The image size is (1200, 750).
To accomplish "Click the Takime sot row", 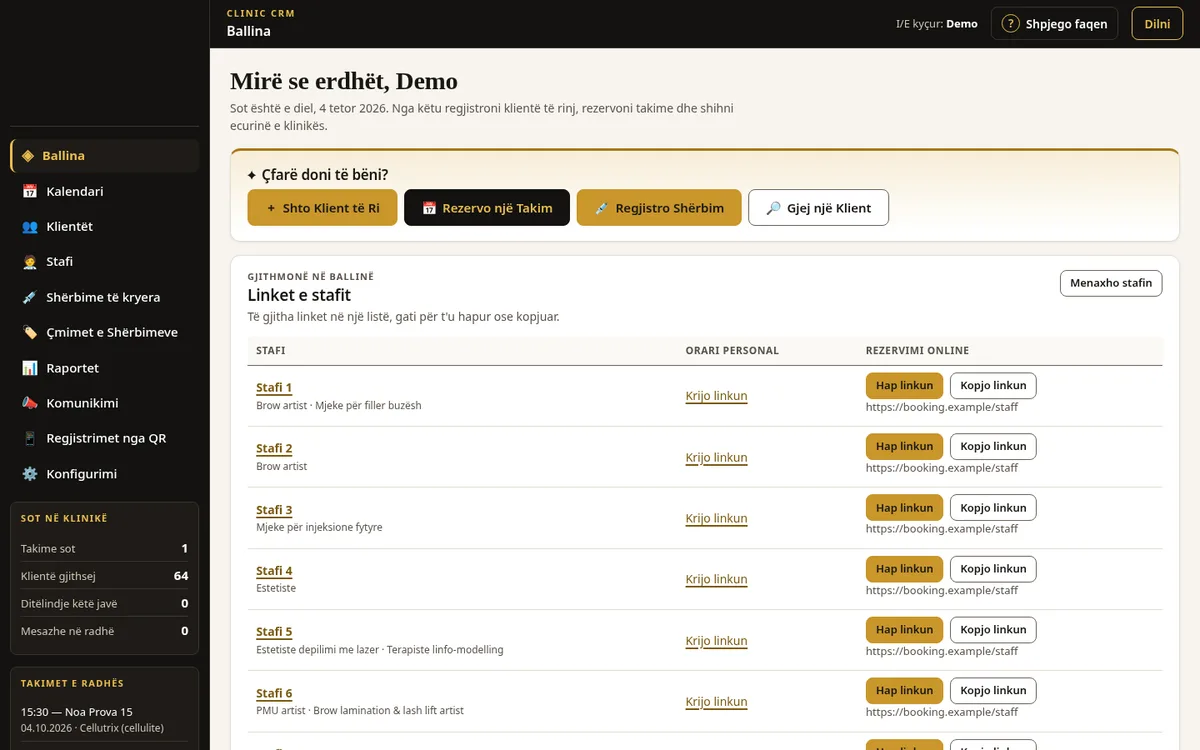I will click(105, 548).
